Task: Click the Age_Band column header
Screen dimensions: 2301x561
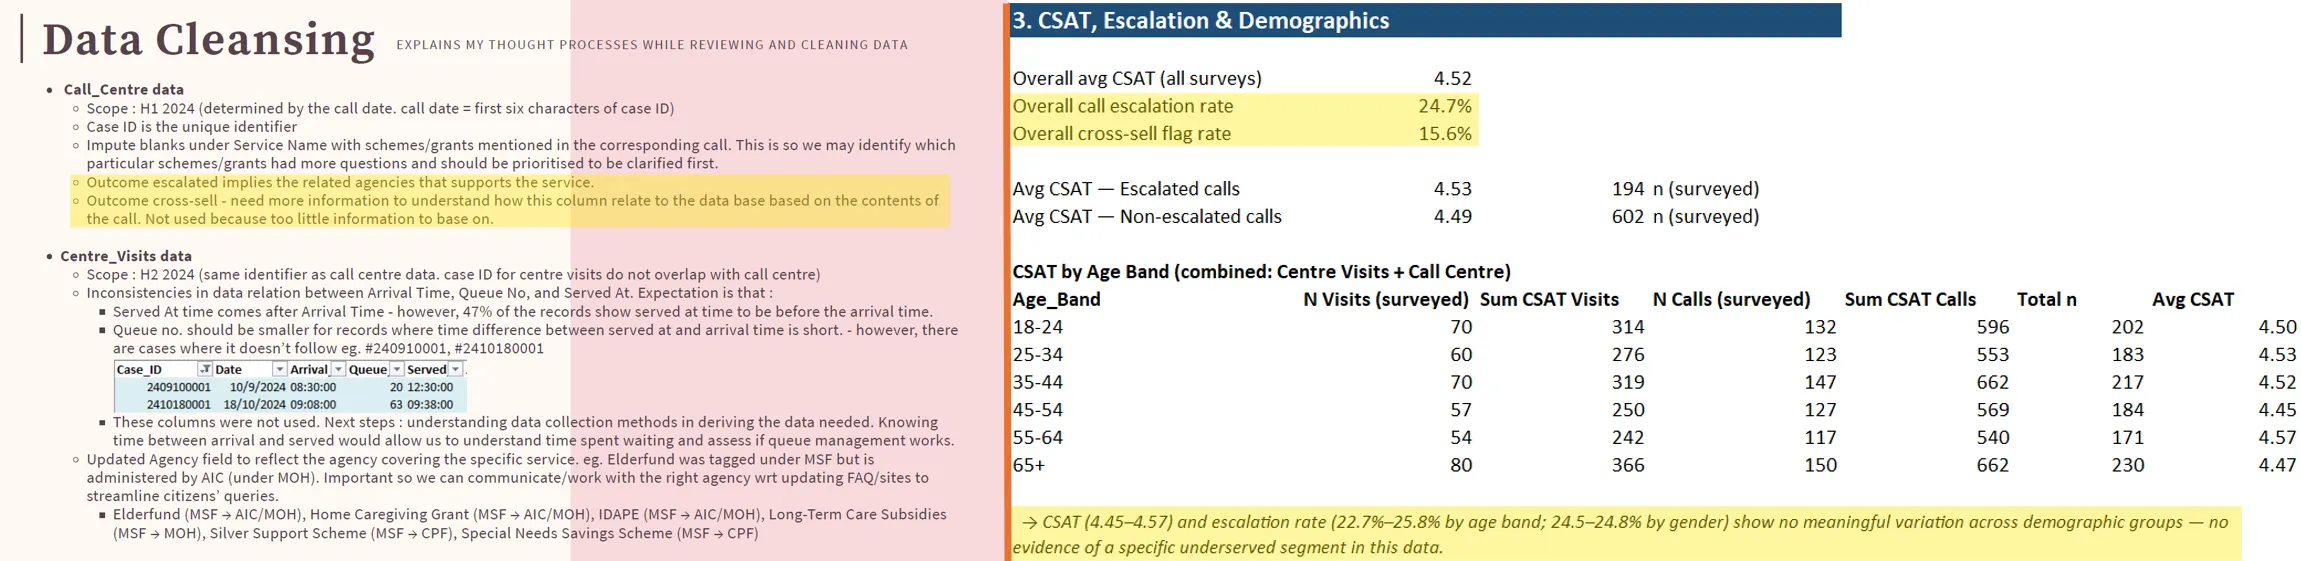Action: (1056, 300)
